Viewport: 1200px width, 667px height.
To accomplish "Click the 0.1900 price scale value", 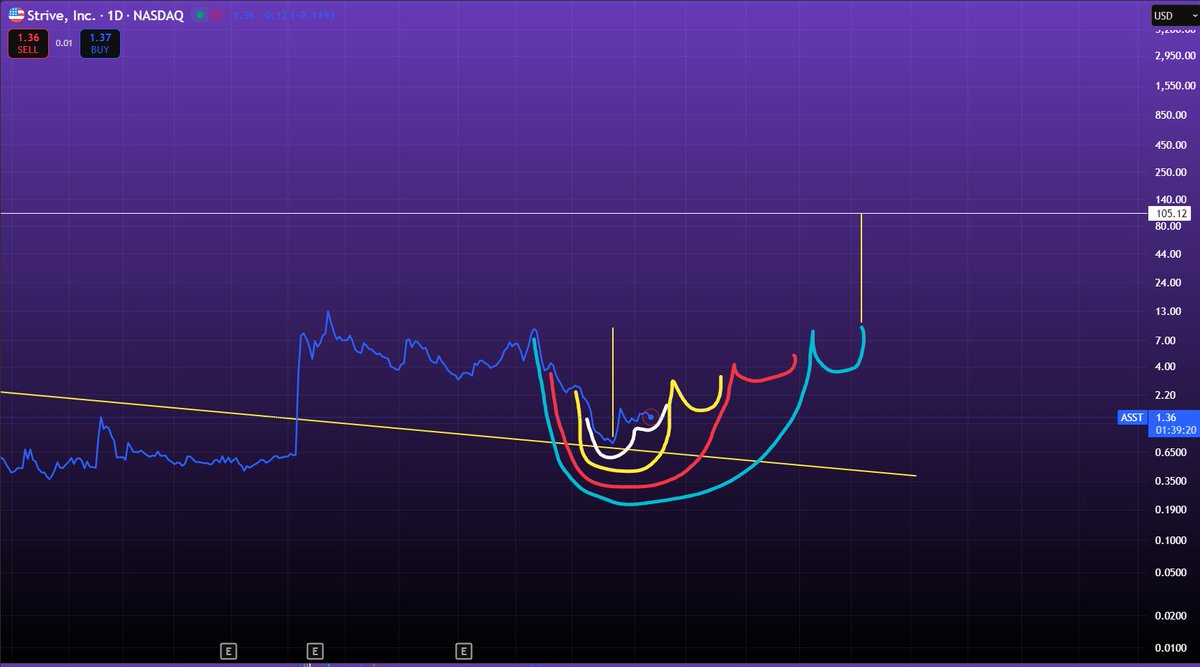I will [x=1169, y=510].
